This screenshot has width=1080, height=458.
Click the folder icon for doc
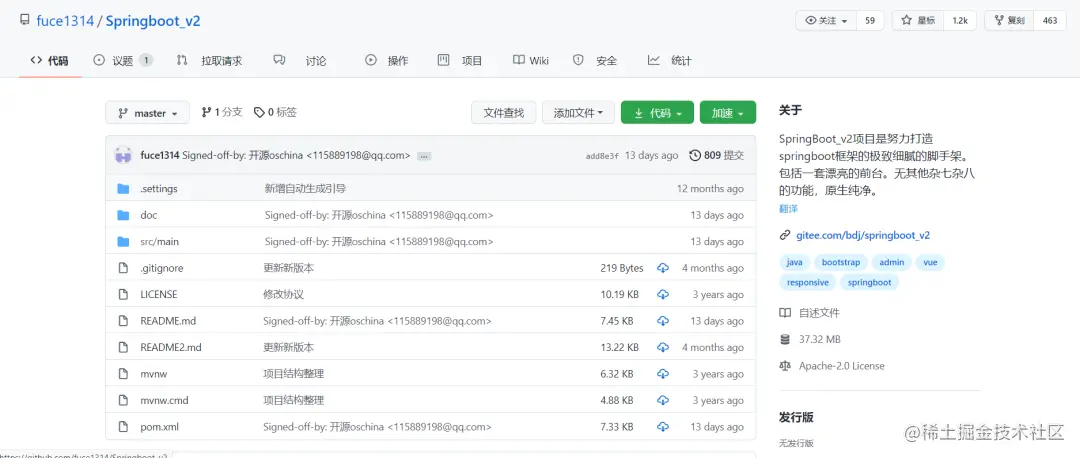click(x=123, y=215)
